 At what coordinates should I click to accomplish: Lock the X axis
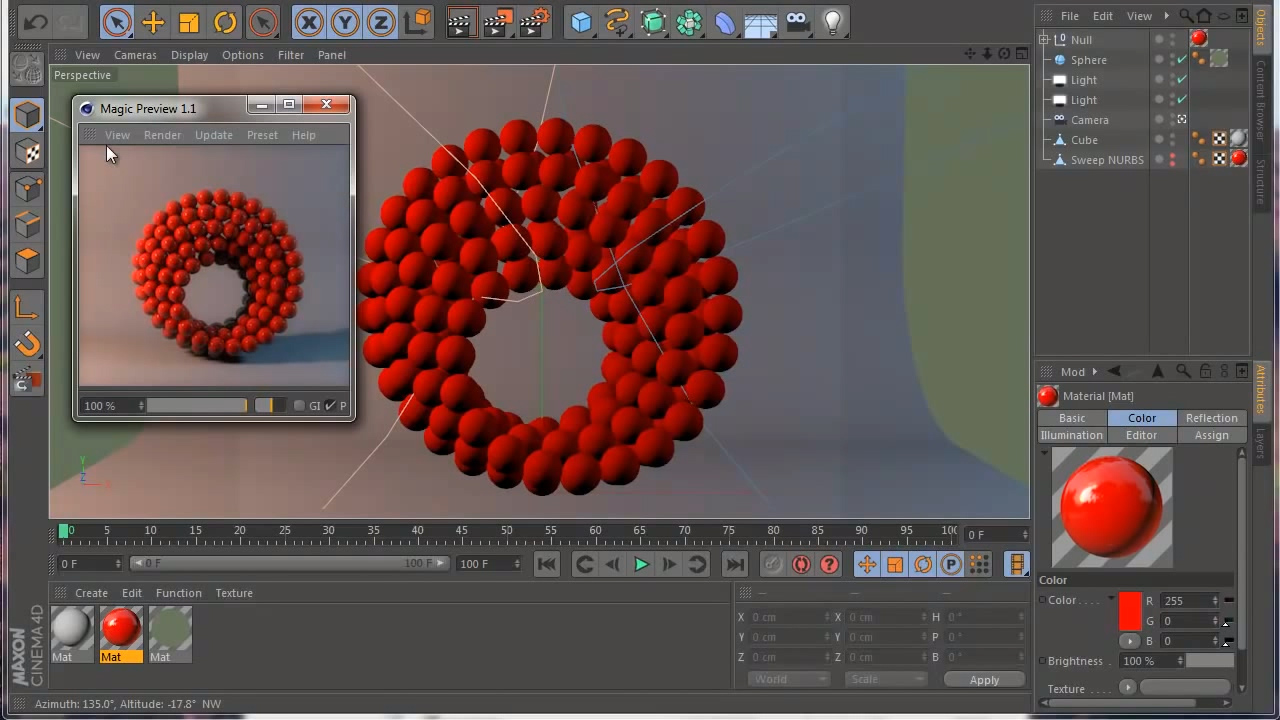(x=309, y=22)
